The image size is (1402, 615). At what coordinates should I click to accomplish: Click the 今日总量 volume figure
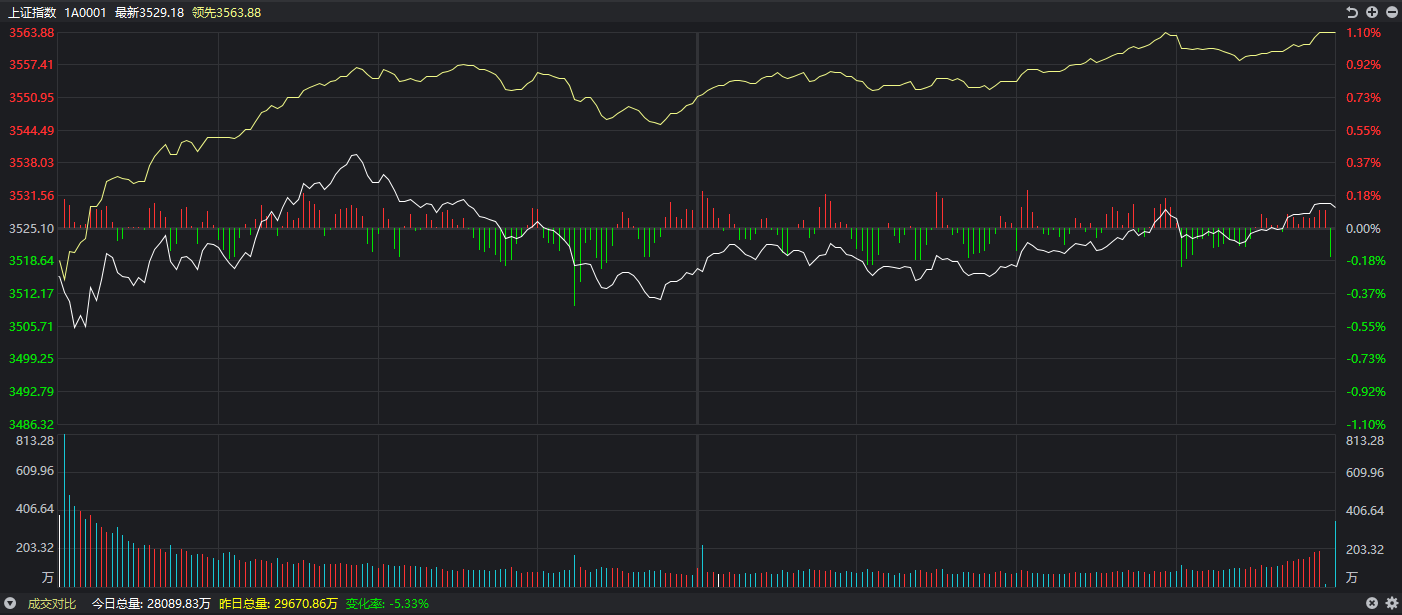[151, 603]
